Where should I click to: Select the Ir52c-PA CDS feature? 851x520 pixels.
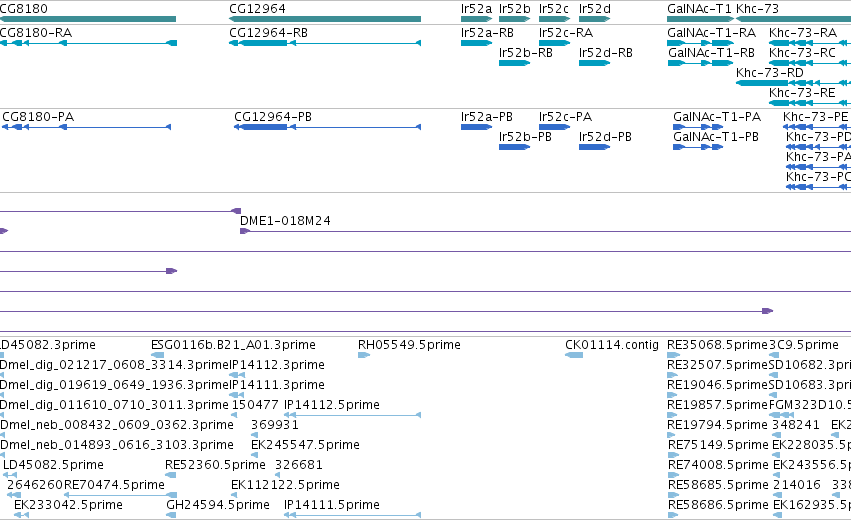click(x=554, y=127)
